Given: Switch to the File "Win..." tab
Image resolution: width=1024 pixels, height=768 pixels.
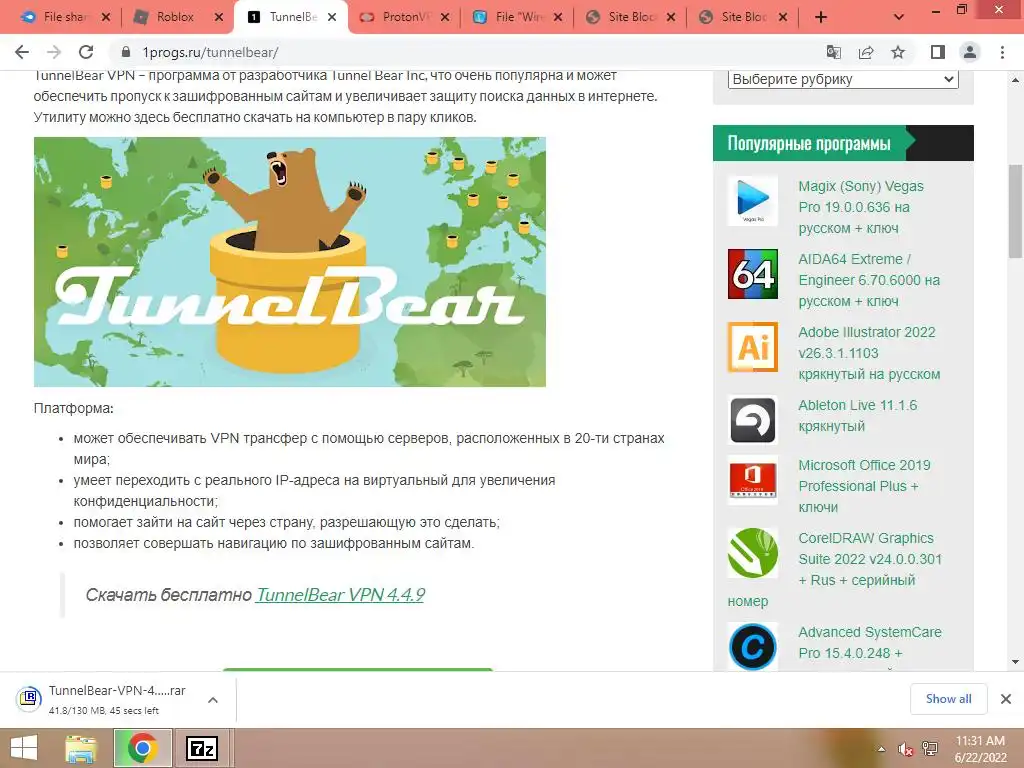Looking at the screenshot, I should [x=517, y=18].
